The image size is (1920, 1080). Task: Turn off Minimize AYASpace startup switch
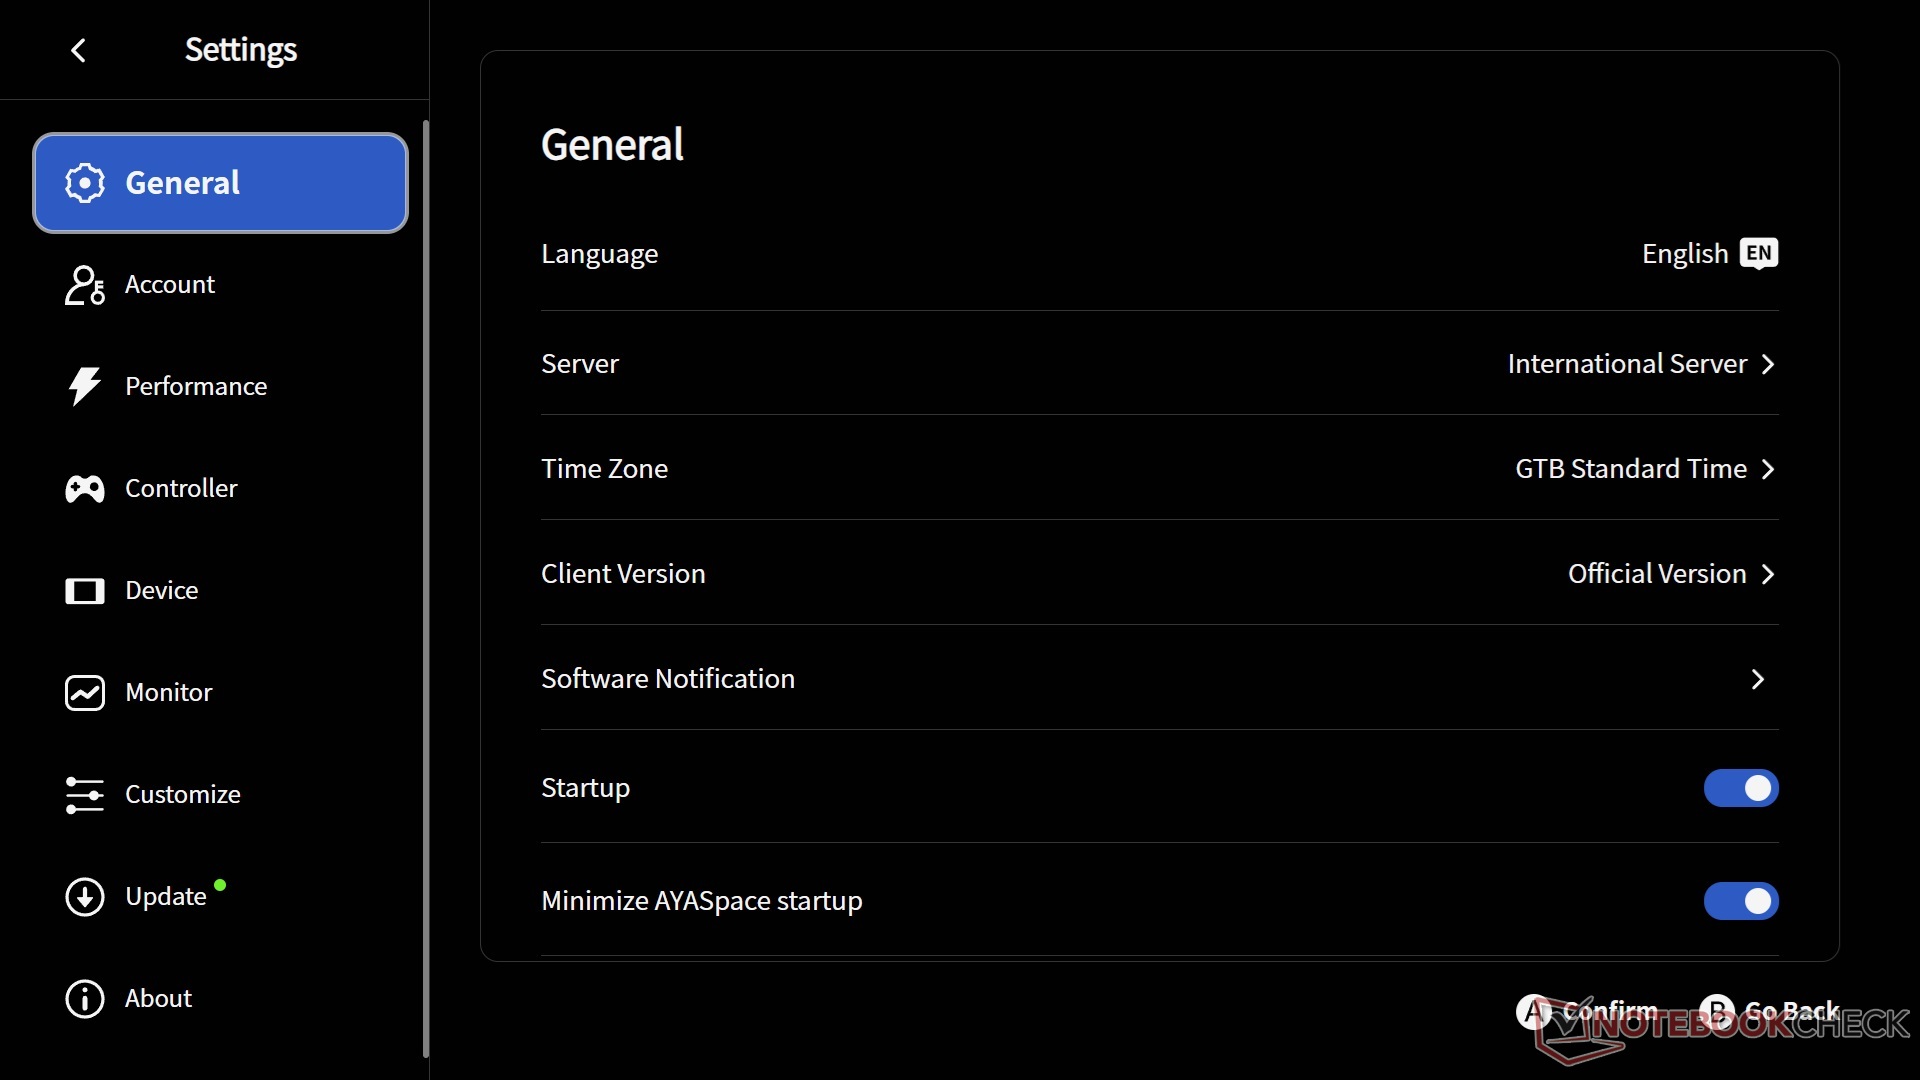pyautogui.click(x=1740, y=901)
